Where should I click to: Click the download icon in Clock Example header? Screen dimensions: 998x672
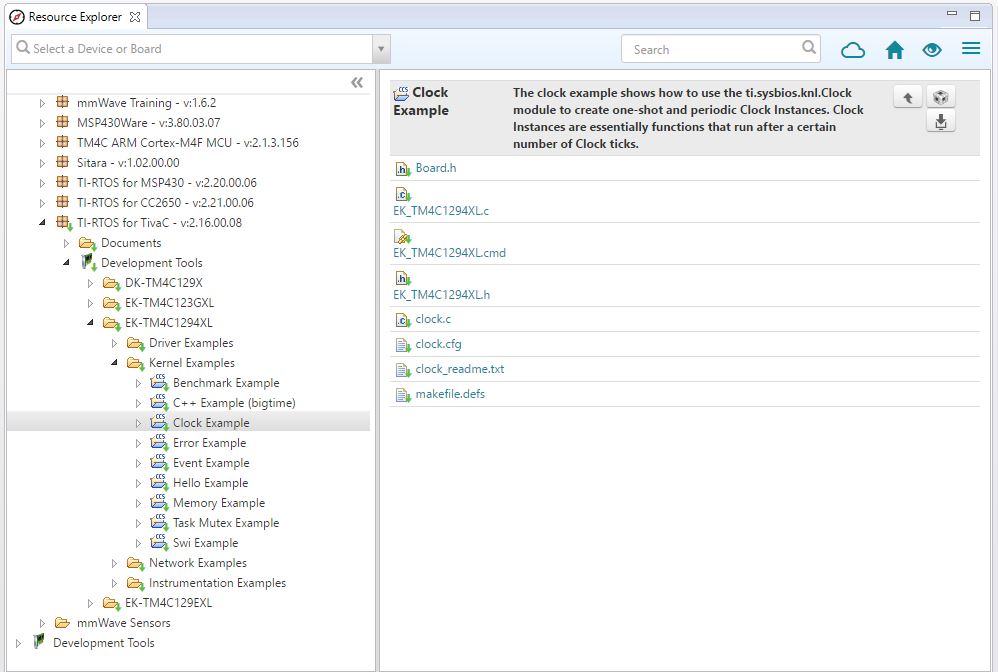click(941, 122)
